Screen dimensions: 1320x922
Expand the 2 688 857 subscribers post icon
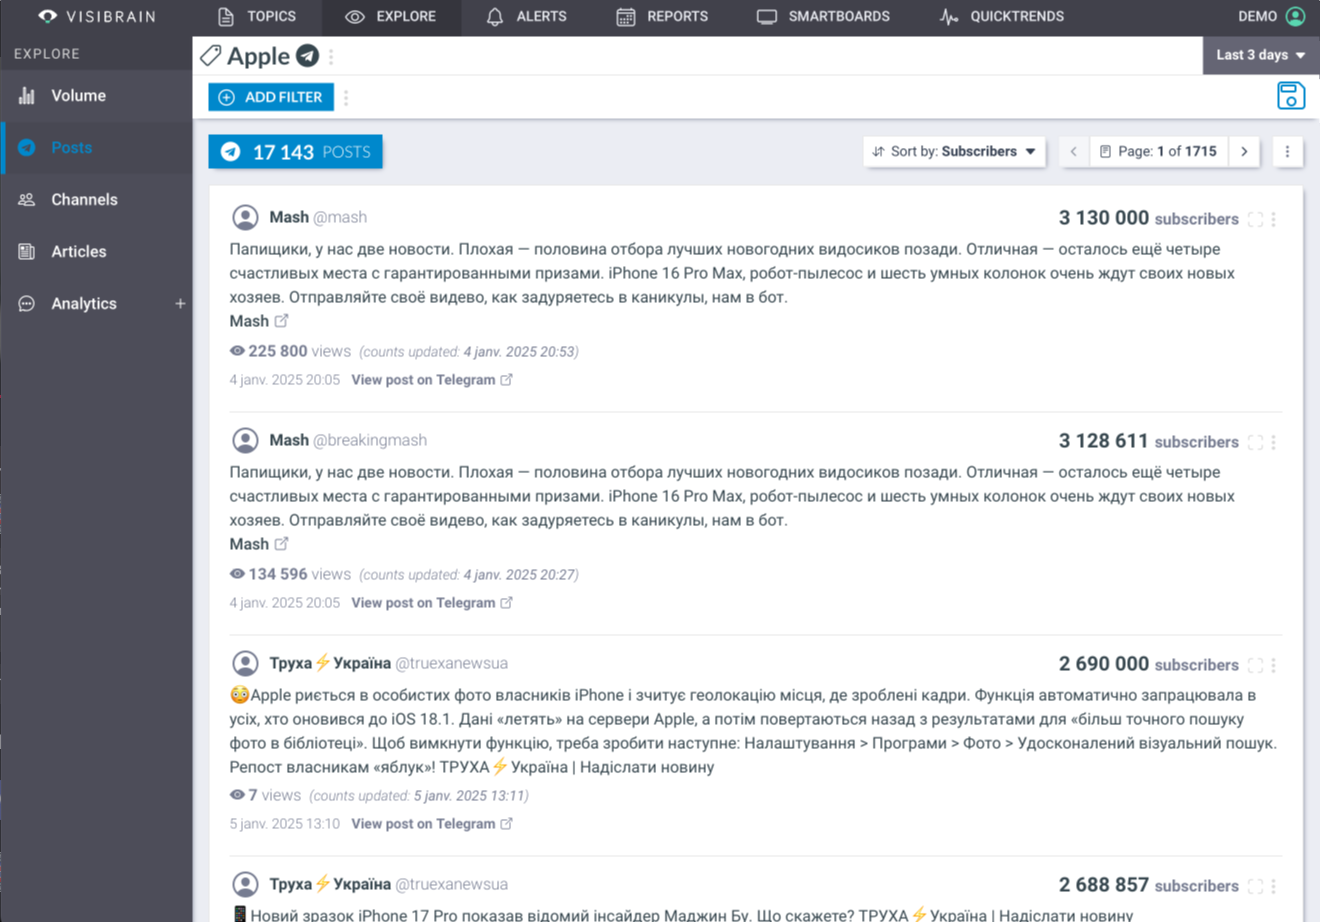point(1255,886)
